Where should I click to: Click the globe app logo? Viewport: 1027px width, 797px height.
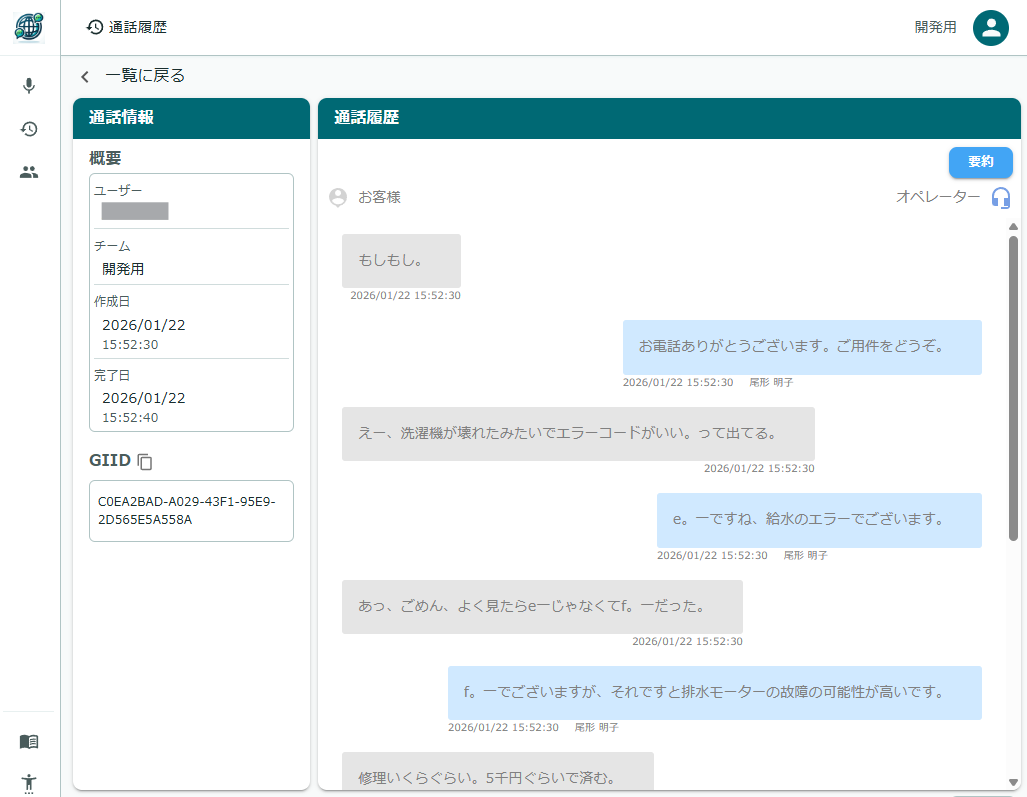click(x=29, y=27)
